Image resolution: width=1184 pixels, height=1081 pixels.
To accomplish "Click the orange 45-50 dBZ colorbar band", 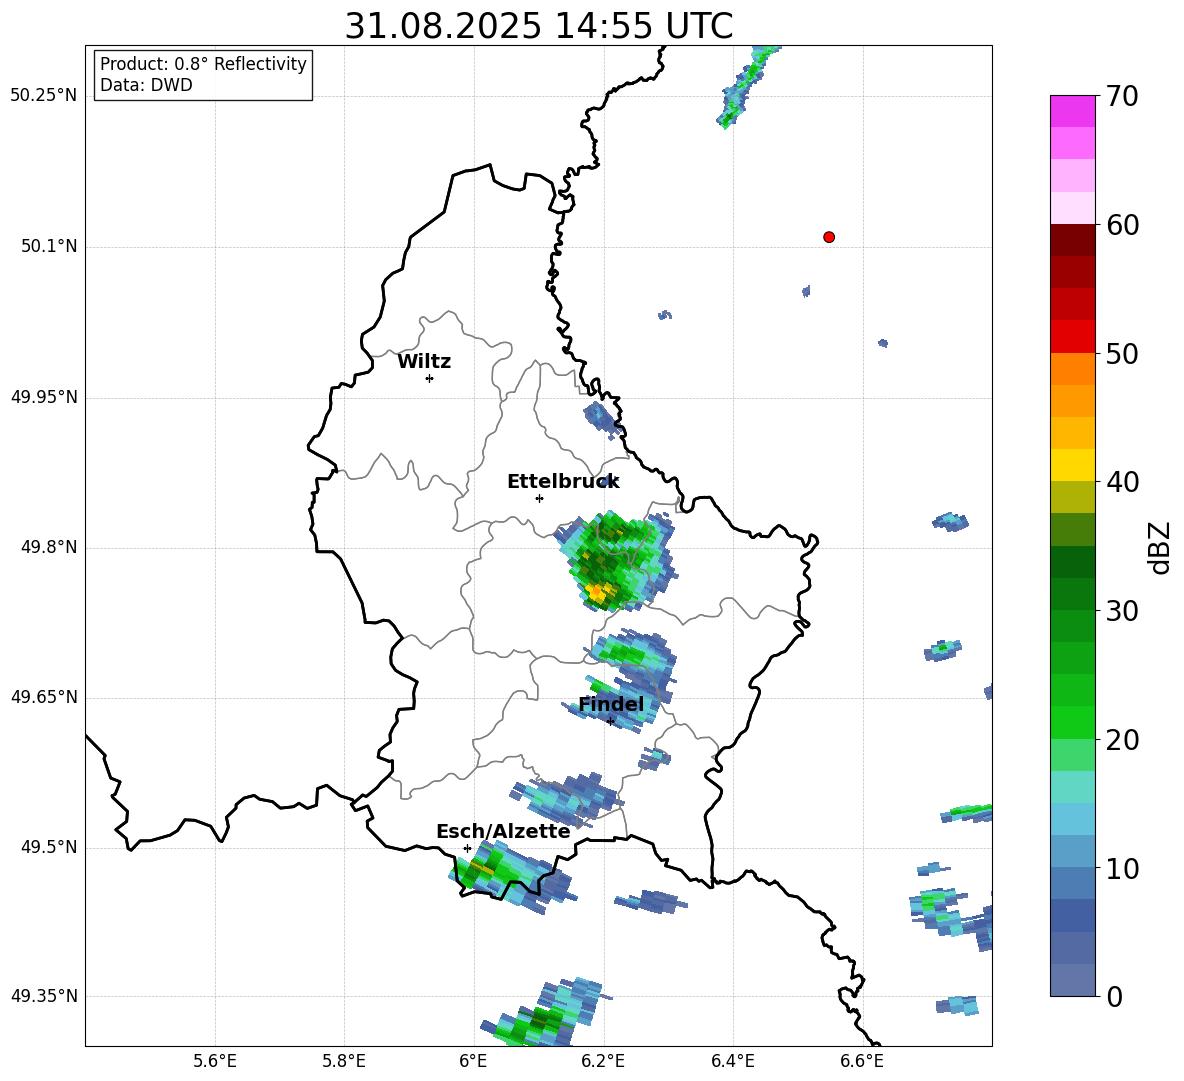I will (1072, 385).
